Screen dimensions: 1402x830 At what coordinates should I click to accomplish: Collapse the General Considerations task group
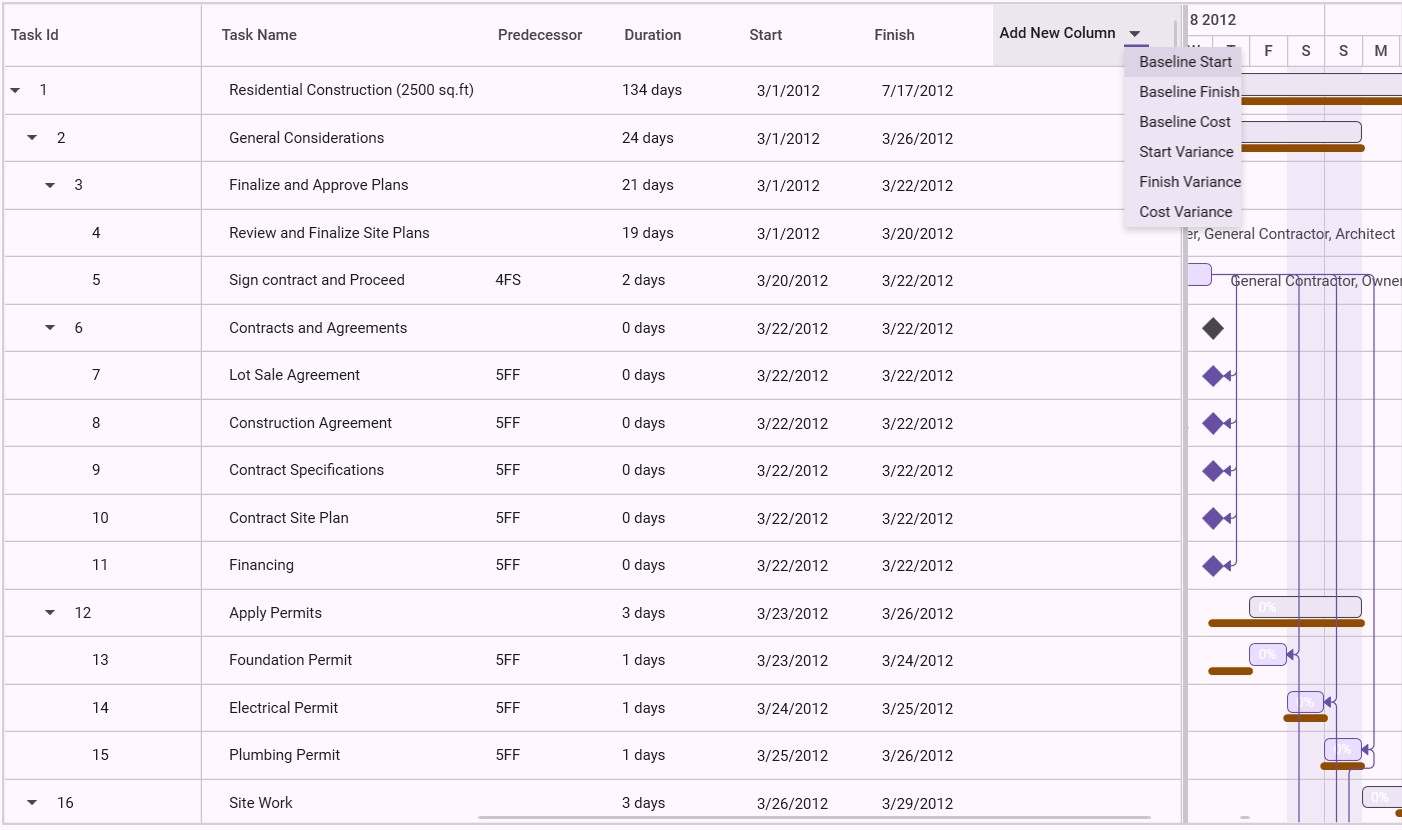(32, 138)
